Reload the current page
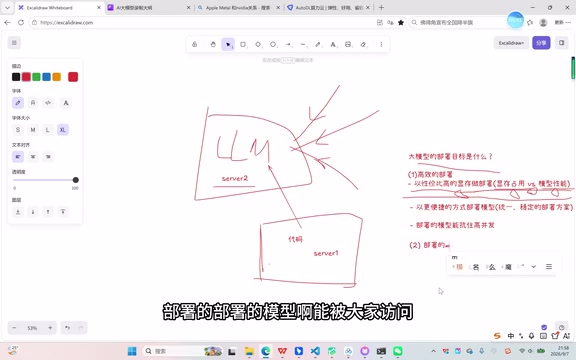Screen dimensions: 576x360 click(x=21, y=22)
